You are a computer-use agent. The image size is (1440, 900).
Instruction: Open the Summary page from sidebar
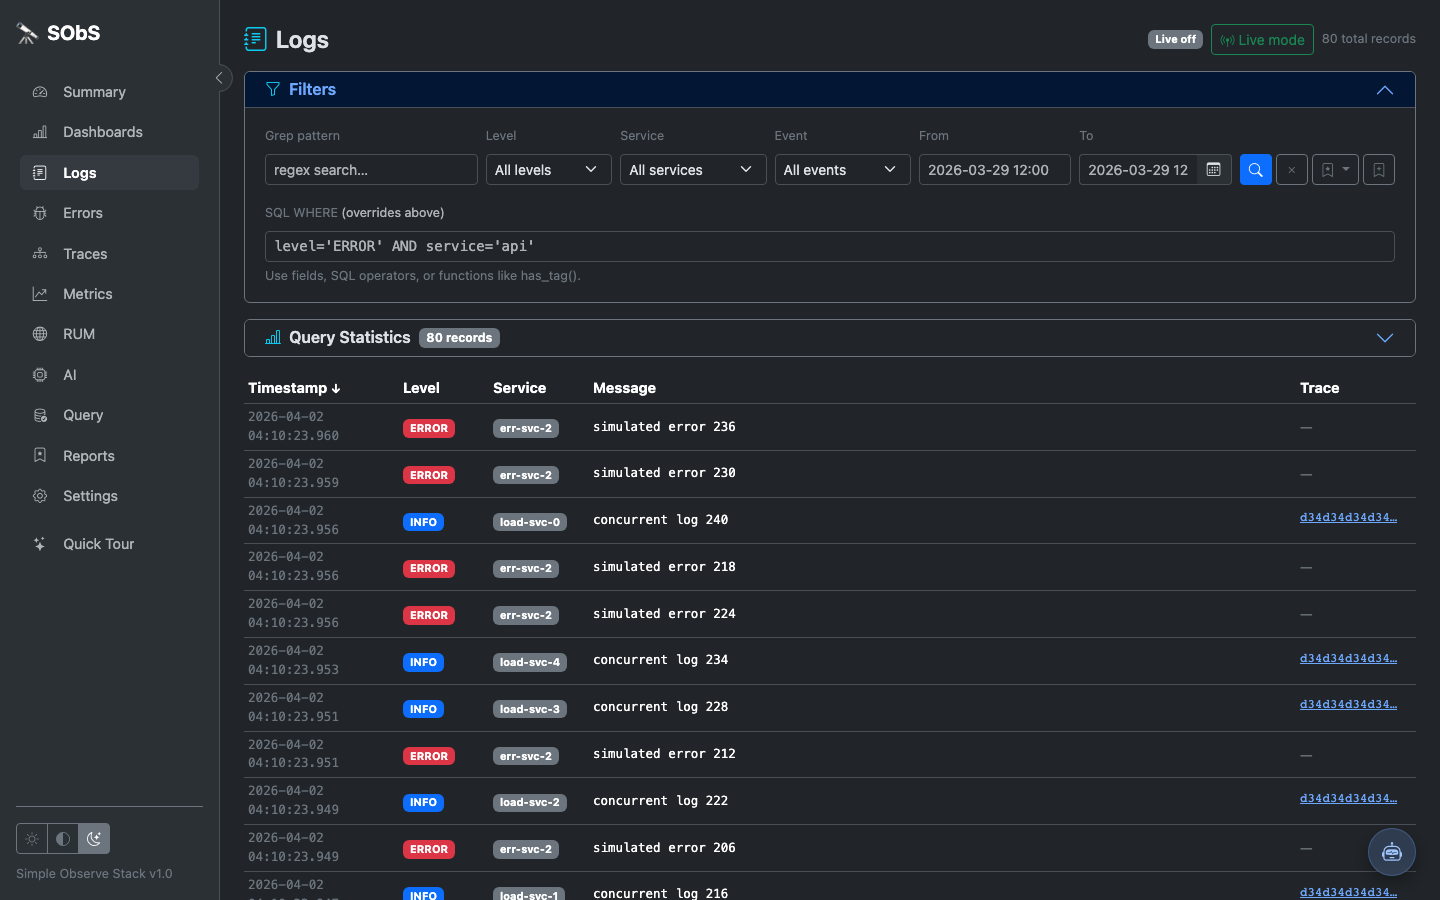point(109,92)
